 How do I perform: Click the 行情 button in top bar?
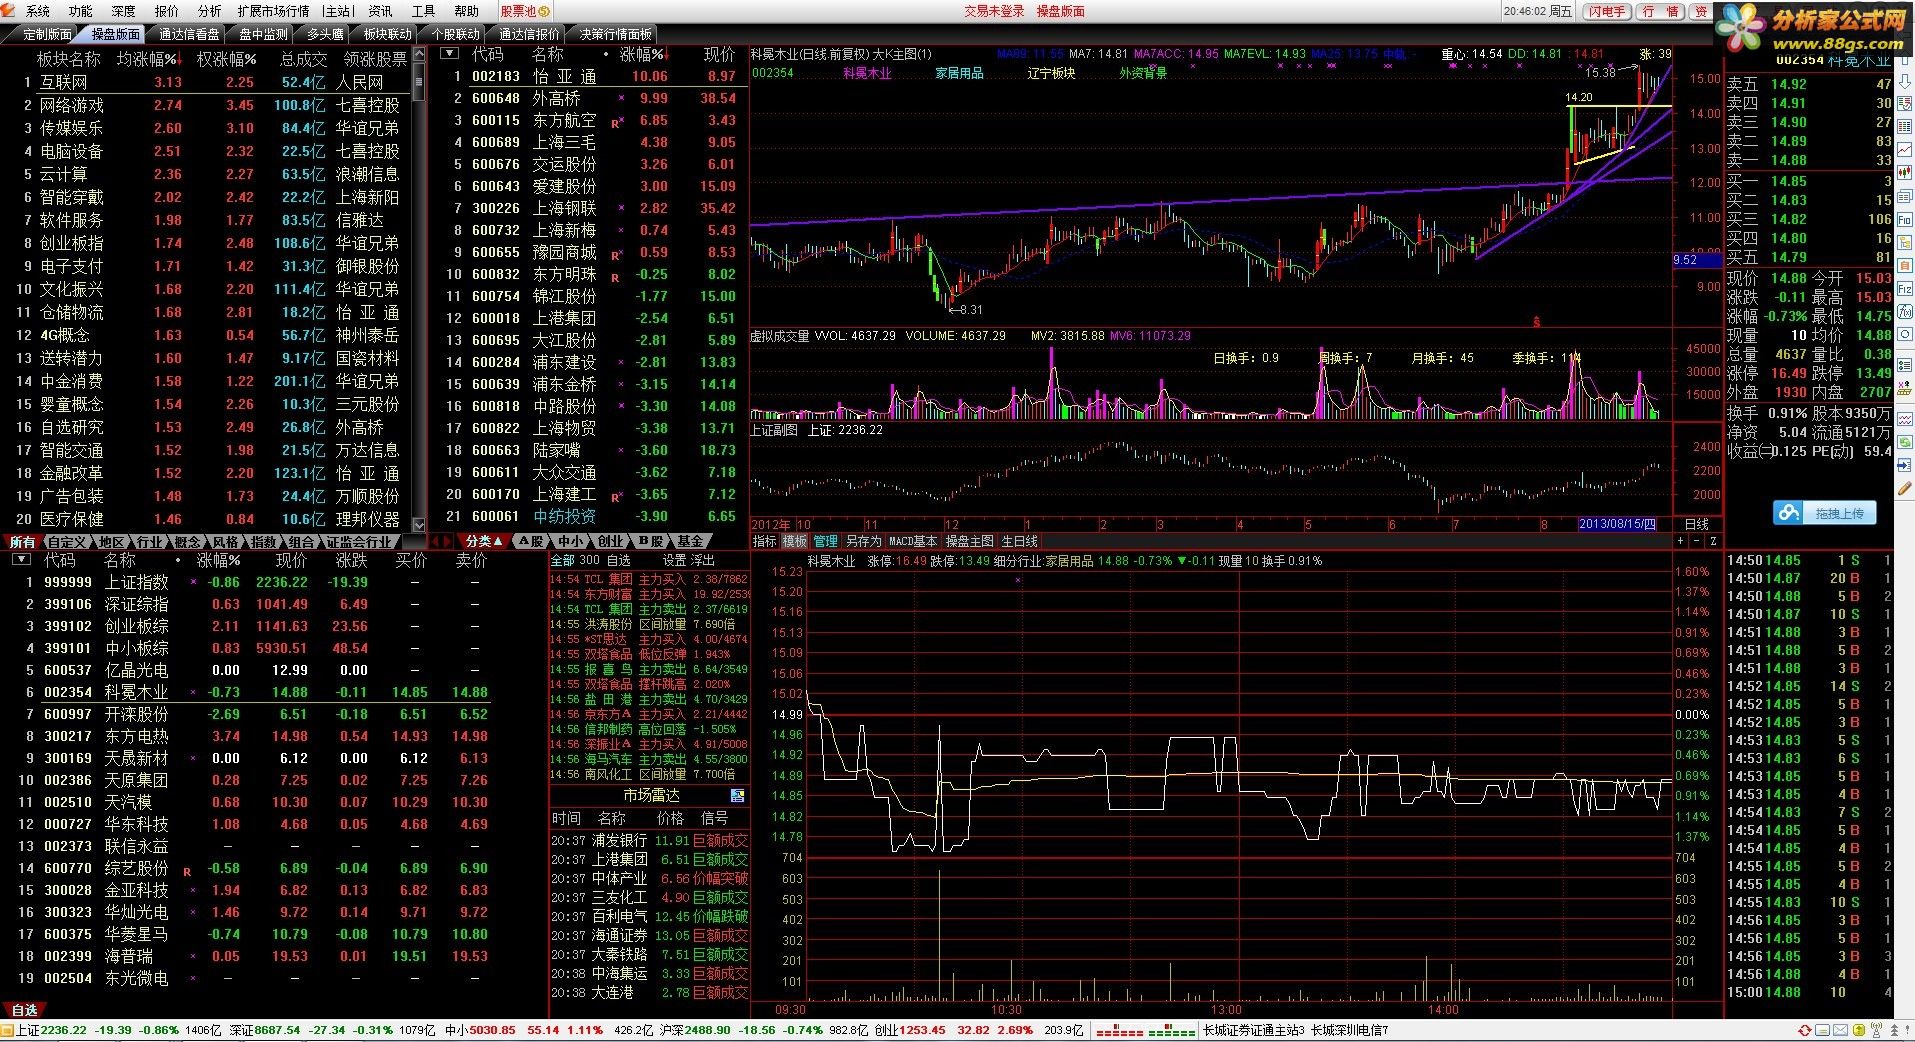[1661, 11]
